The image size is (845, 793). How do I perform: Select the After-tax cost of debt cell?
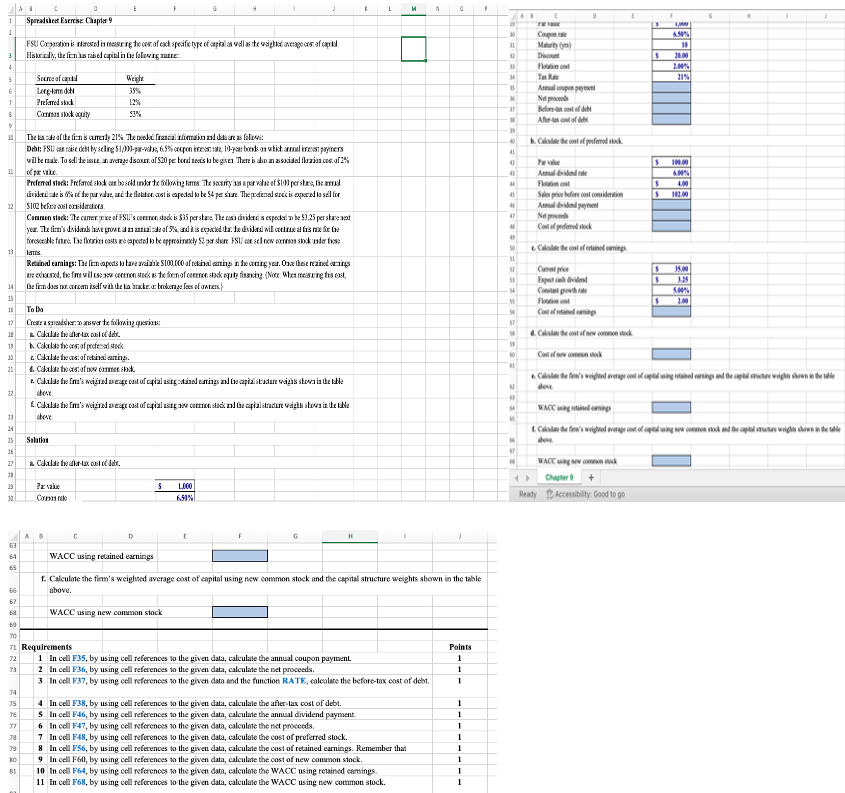(672, 120)
